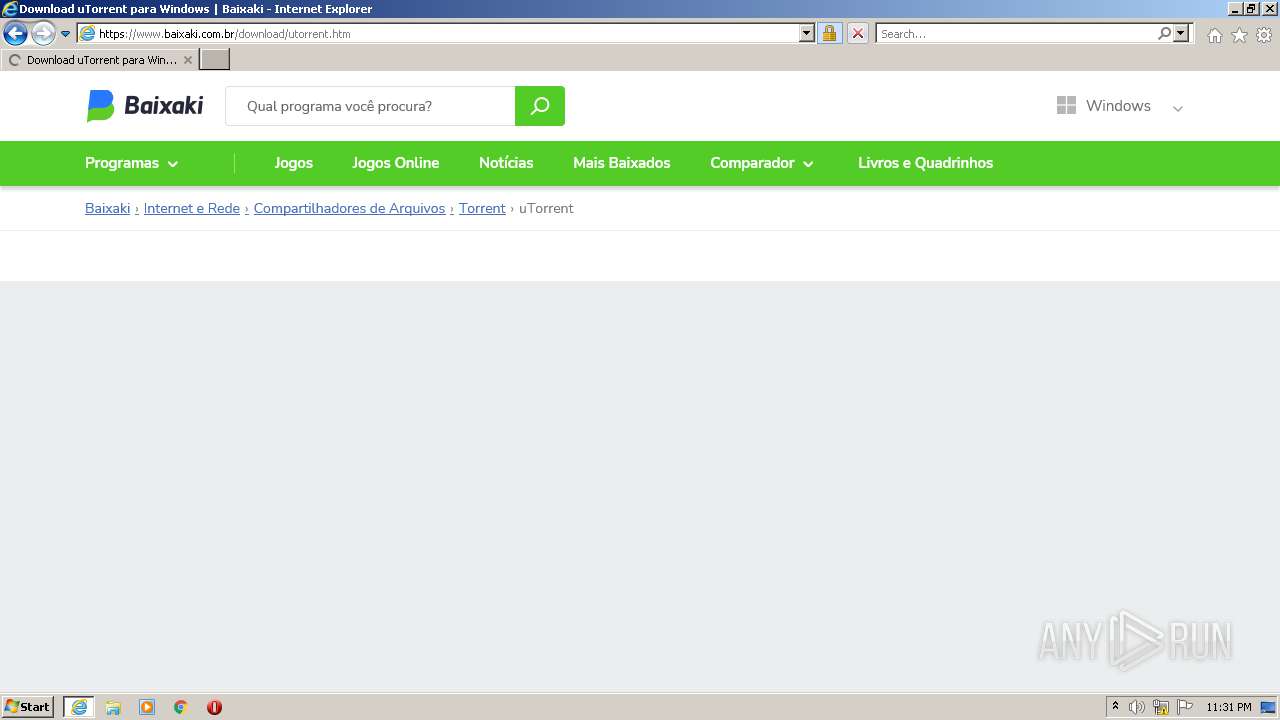Launch Chrome from the taskbar

[181, 707]
